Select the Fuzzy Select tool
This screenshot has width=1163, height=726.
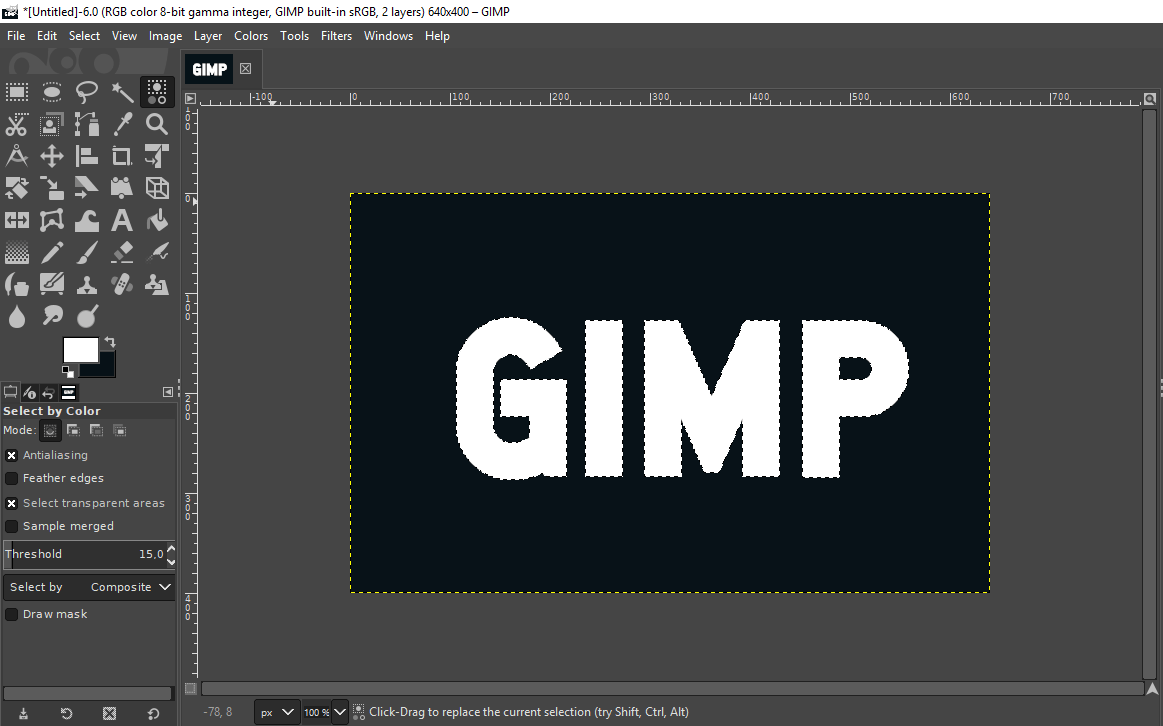(122, 91)
